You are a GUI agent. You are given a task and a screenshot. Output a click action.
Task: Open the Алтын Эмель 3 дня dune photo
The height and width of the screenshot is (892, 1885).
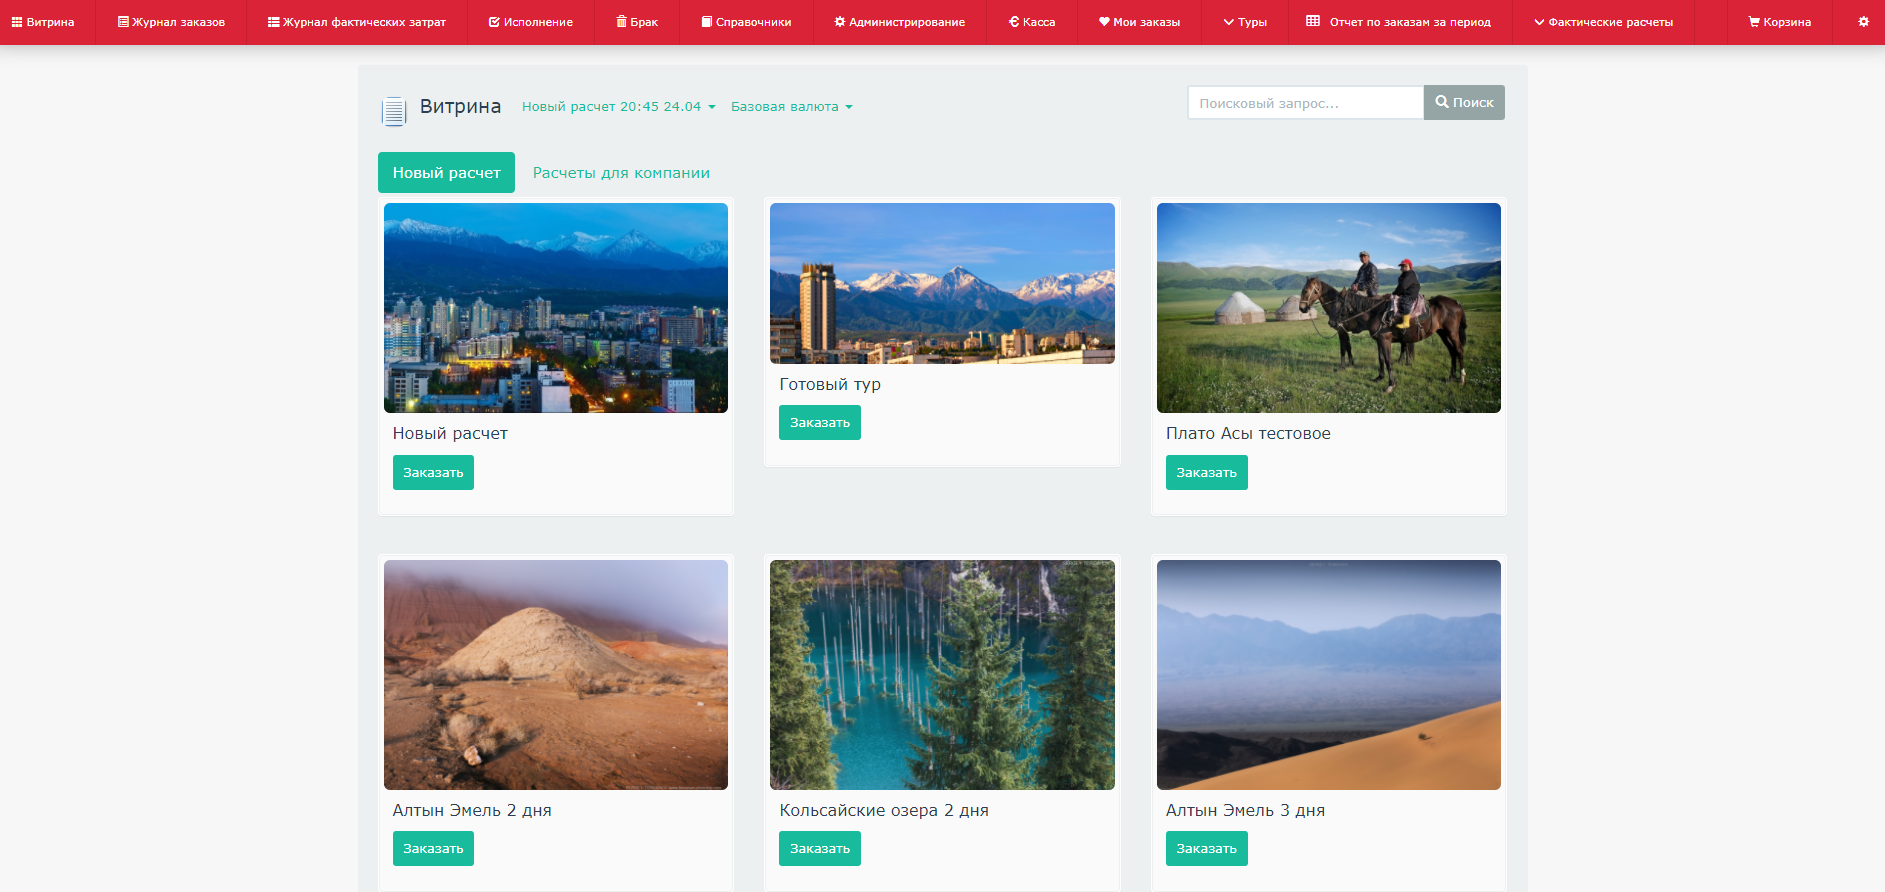[x=1329, y=675]
